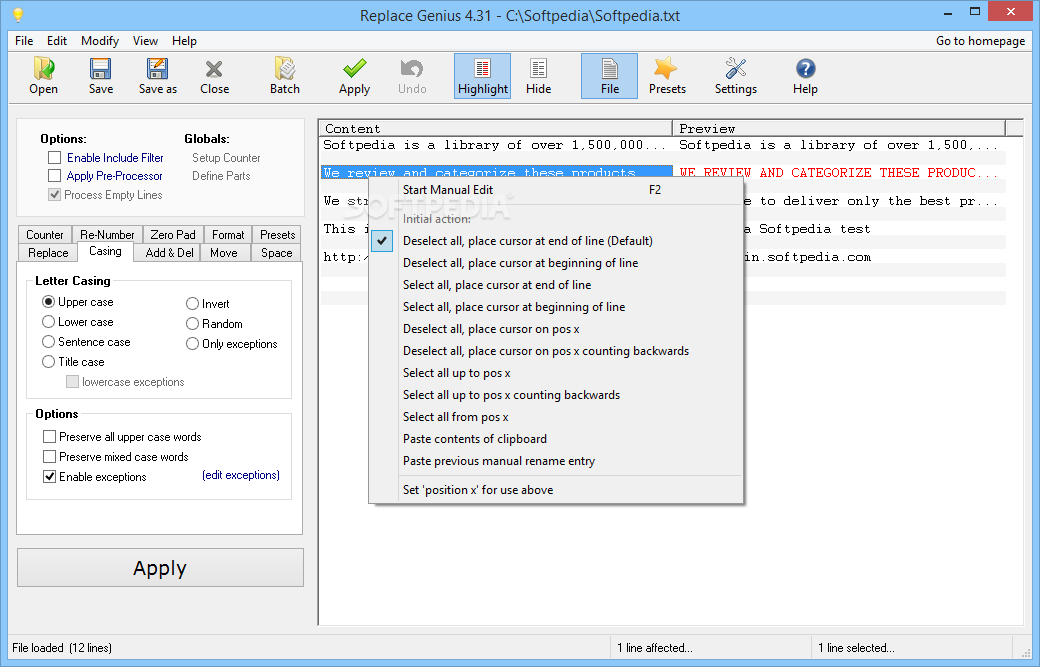Close the file using the Close X icon

(x=214, y=76)
